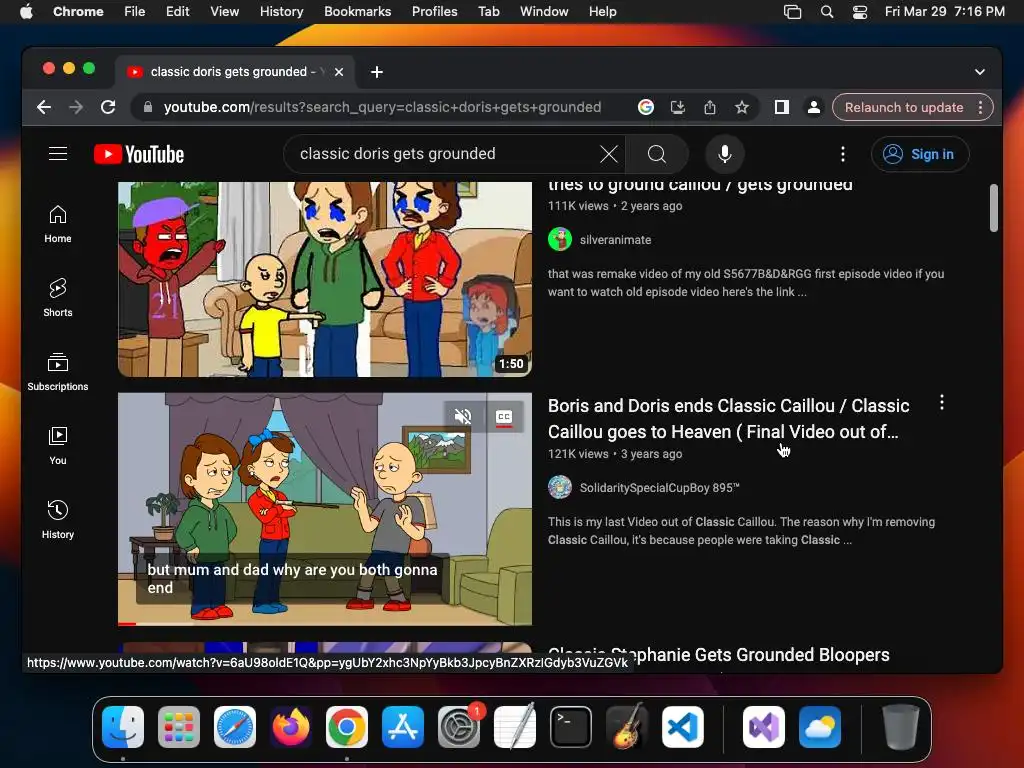1024x768 pixels.
Task: Expand the tab search chevron
Action: (x=980, y=72)
